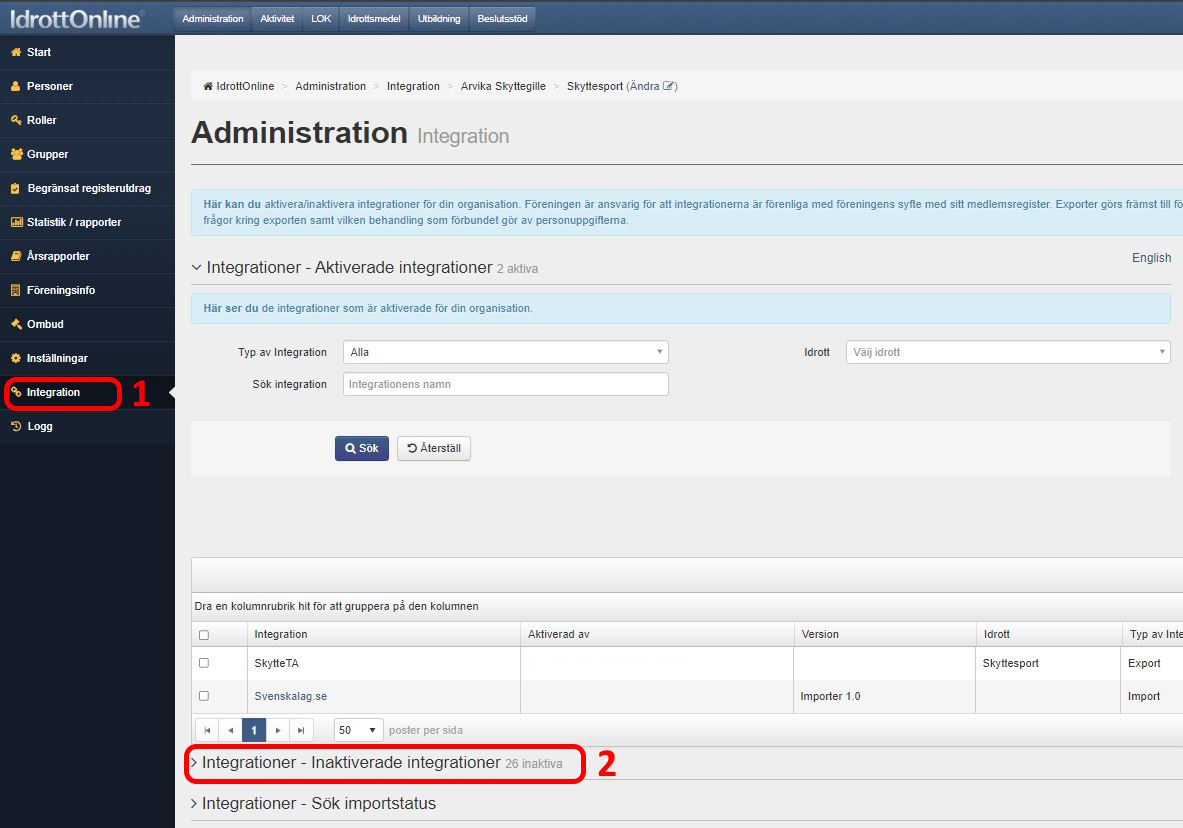
Task: Click the Personer person icon
Action: [16, 86]
